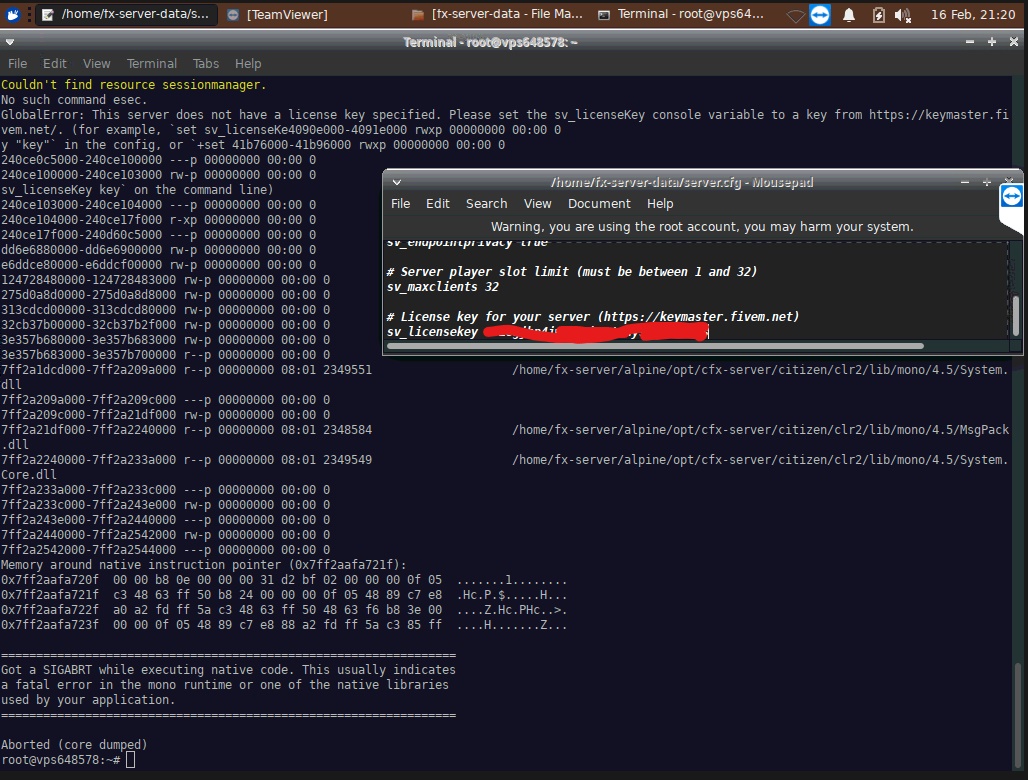
Task: Open the Terminal's Tabs menu
Action: [x=206, y=63]
